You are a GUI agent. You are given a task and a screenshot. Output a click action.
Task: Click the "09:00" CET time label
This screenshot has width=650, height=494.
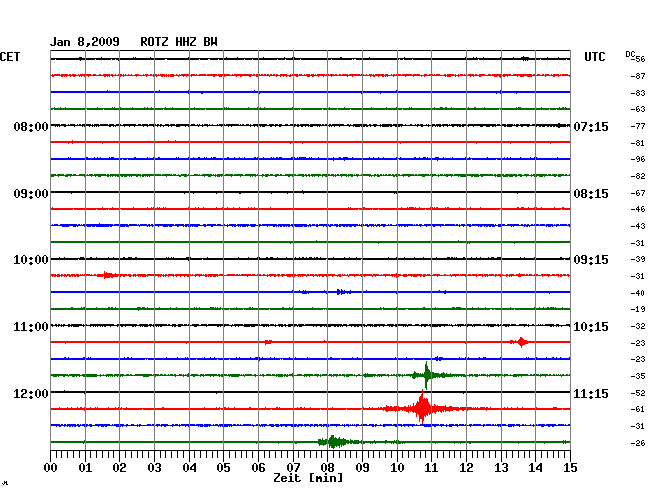point(31,194)
